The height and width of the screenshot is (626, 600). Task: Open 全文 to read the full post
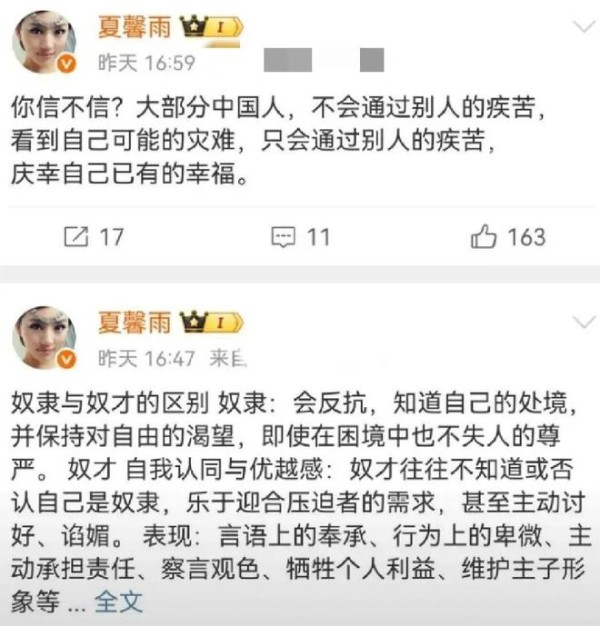[x=119, y=601]
